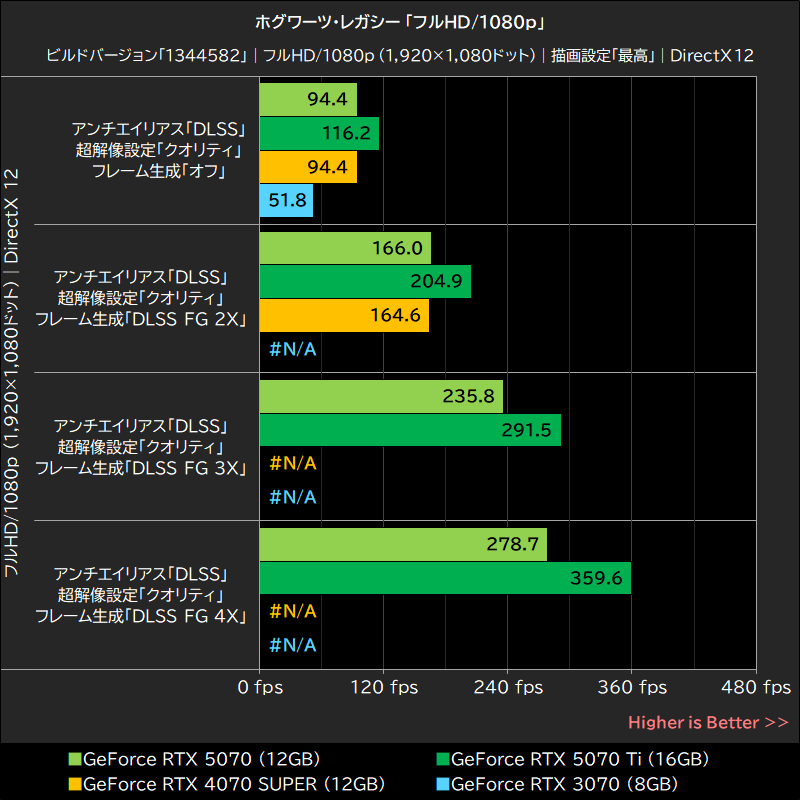Screen dimensions: 800x800
Task: Click the 204.9 value on the dark green bar
Action: pos(437,281)
